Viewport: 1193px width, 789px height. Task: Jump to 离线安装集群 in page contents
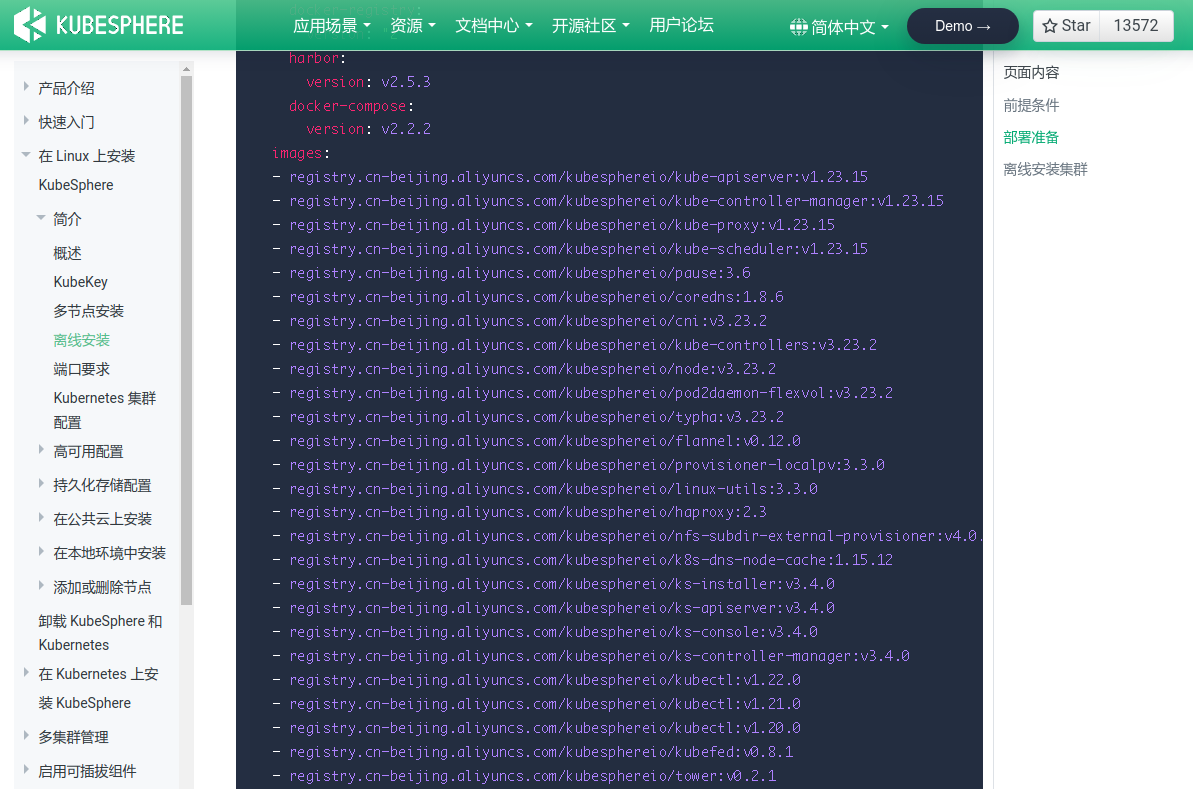click(x=1045, y=169)
